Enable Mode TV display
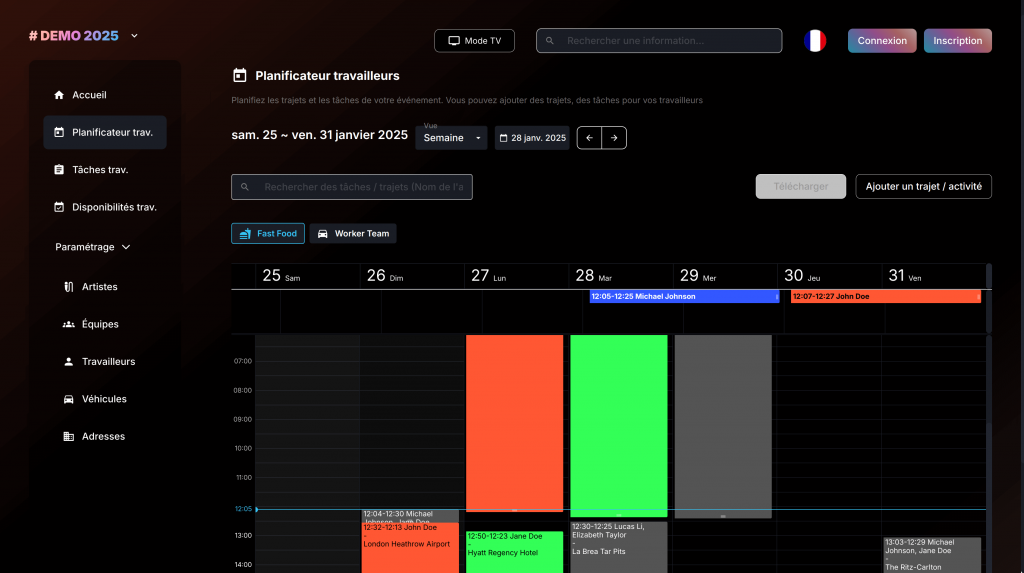Image resolution: width=1024 pixels, height=573 pixels. [x=474, y=41]
